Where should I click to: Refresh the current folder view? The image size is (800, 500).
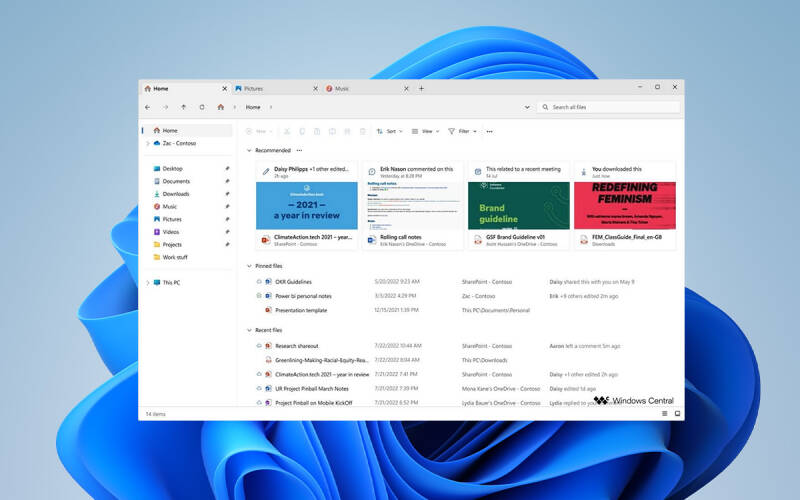(202, 107)
